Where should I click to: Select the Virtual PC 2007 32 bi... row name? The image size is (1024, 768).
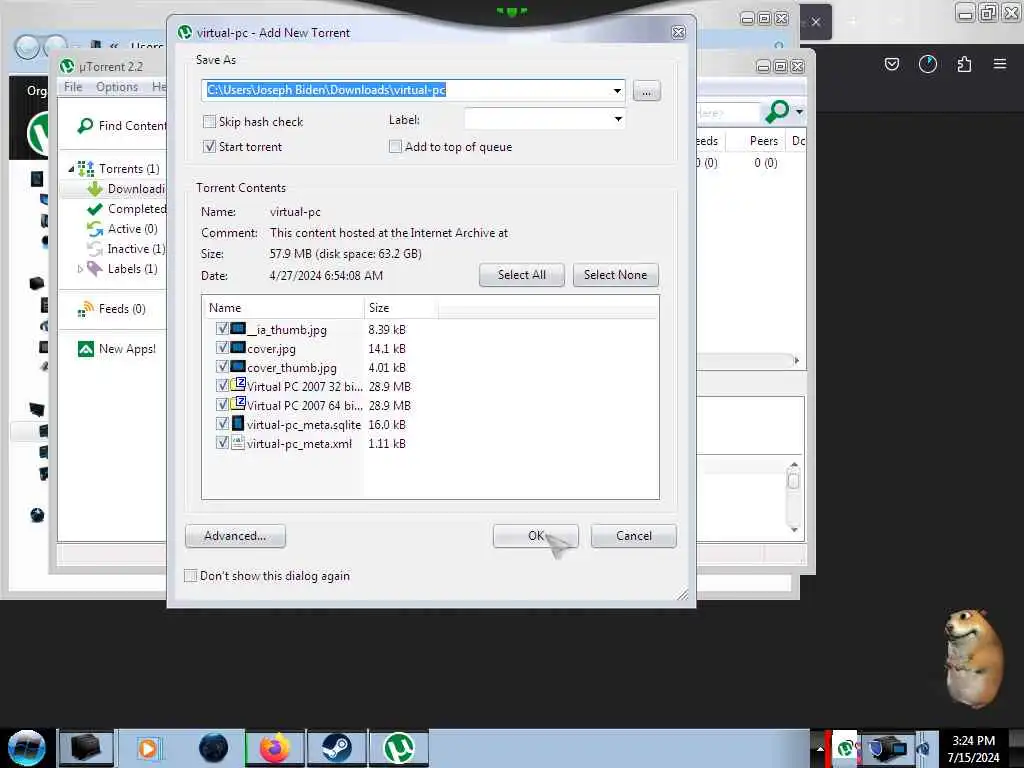coord(304,386)
